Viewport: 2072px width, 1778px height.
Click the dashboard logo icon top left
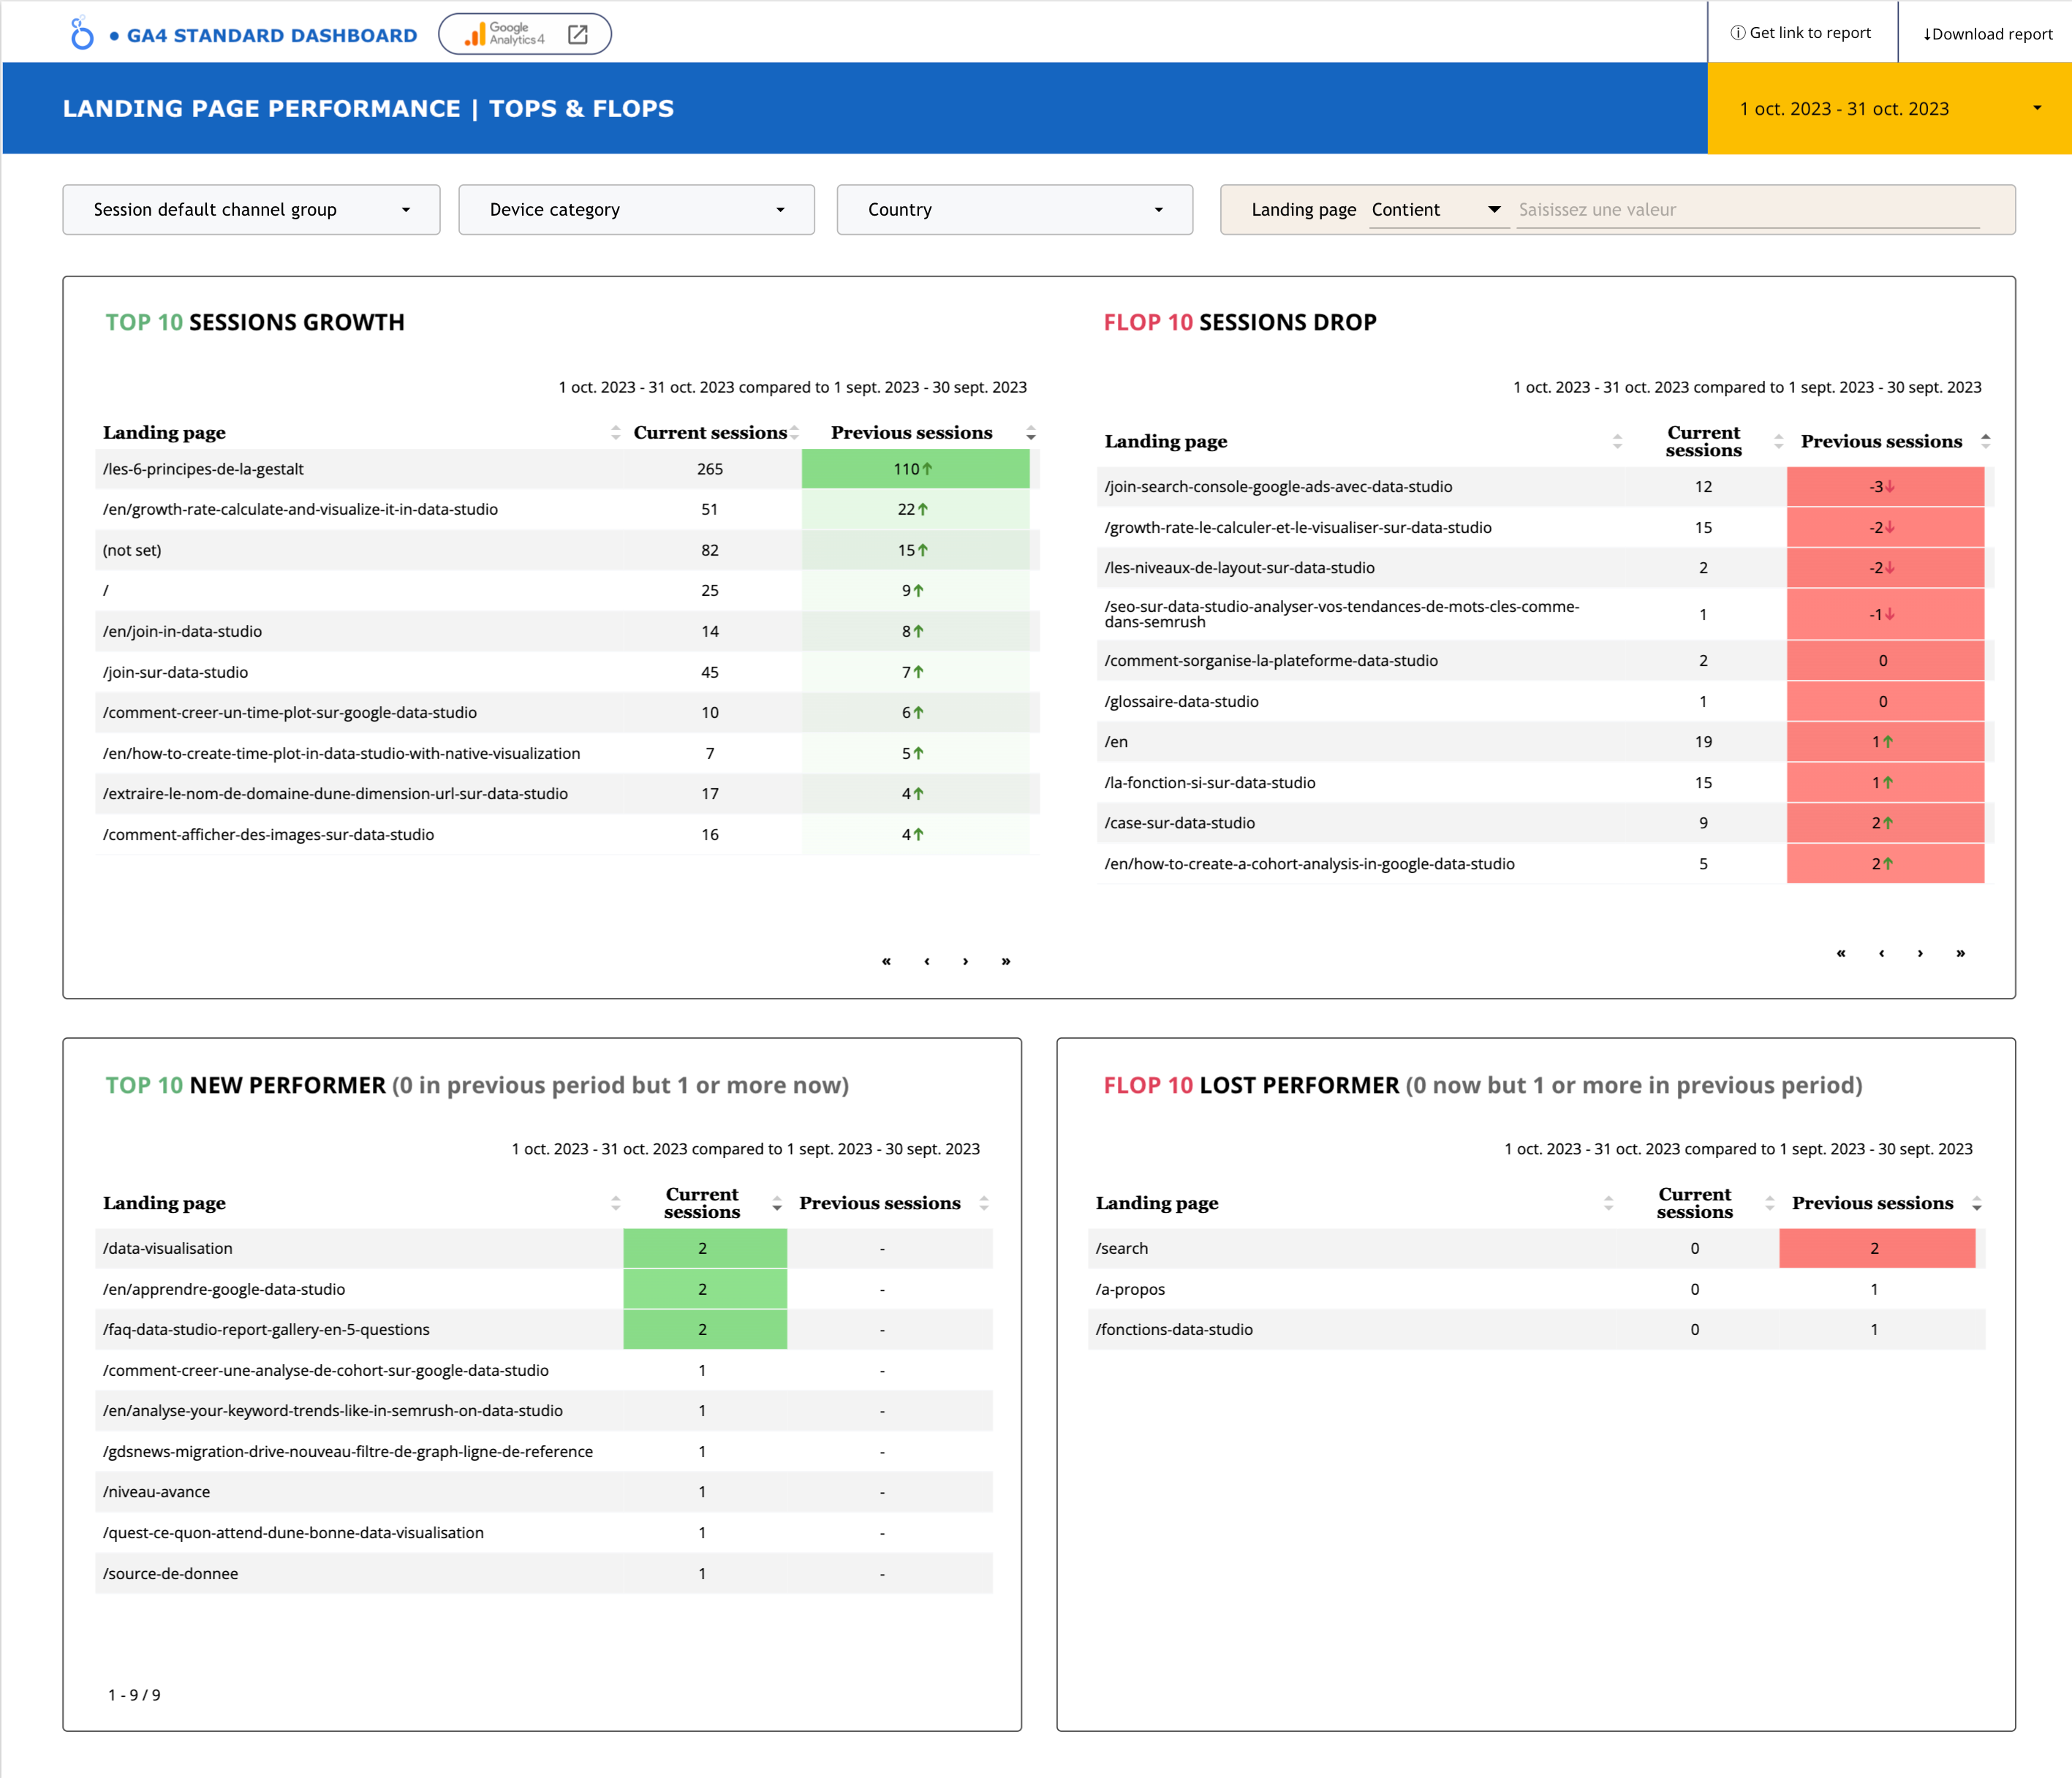coord(82,33)
